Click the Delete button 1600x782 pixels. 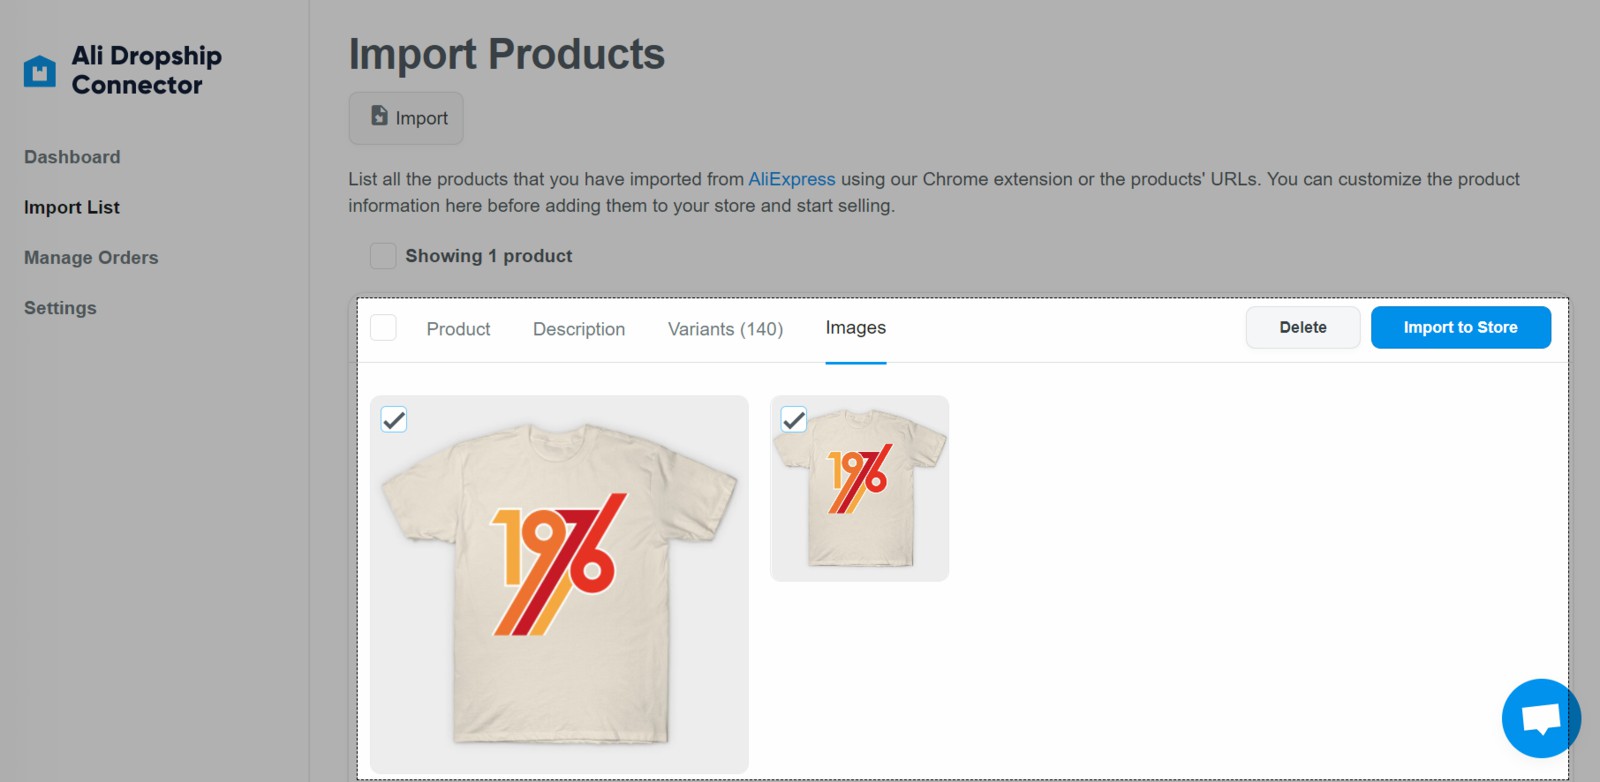[x=1302, y=327]
